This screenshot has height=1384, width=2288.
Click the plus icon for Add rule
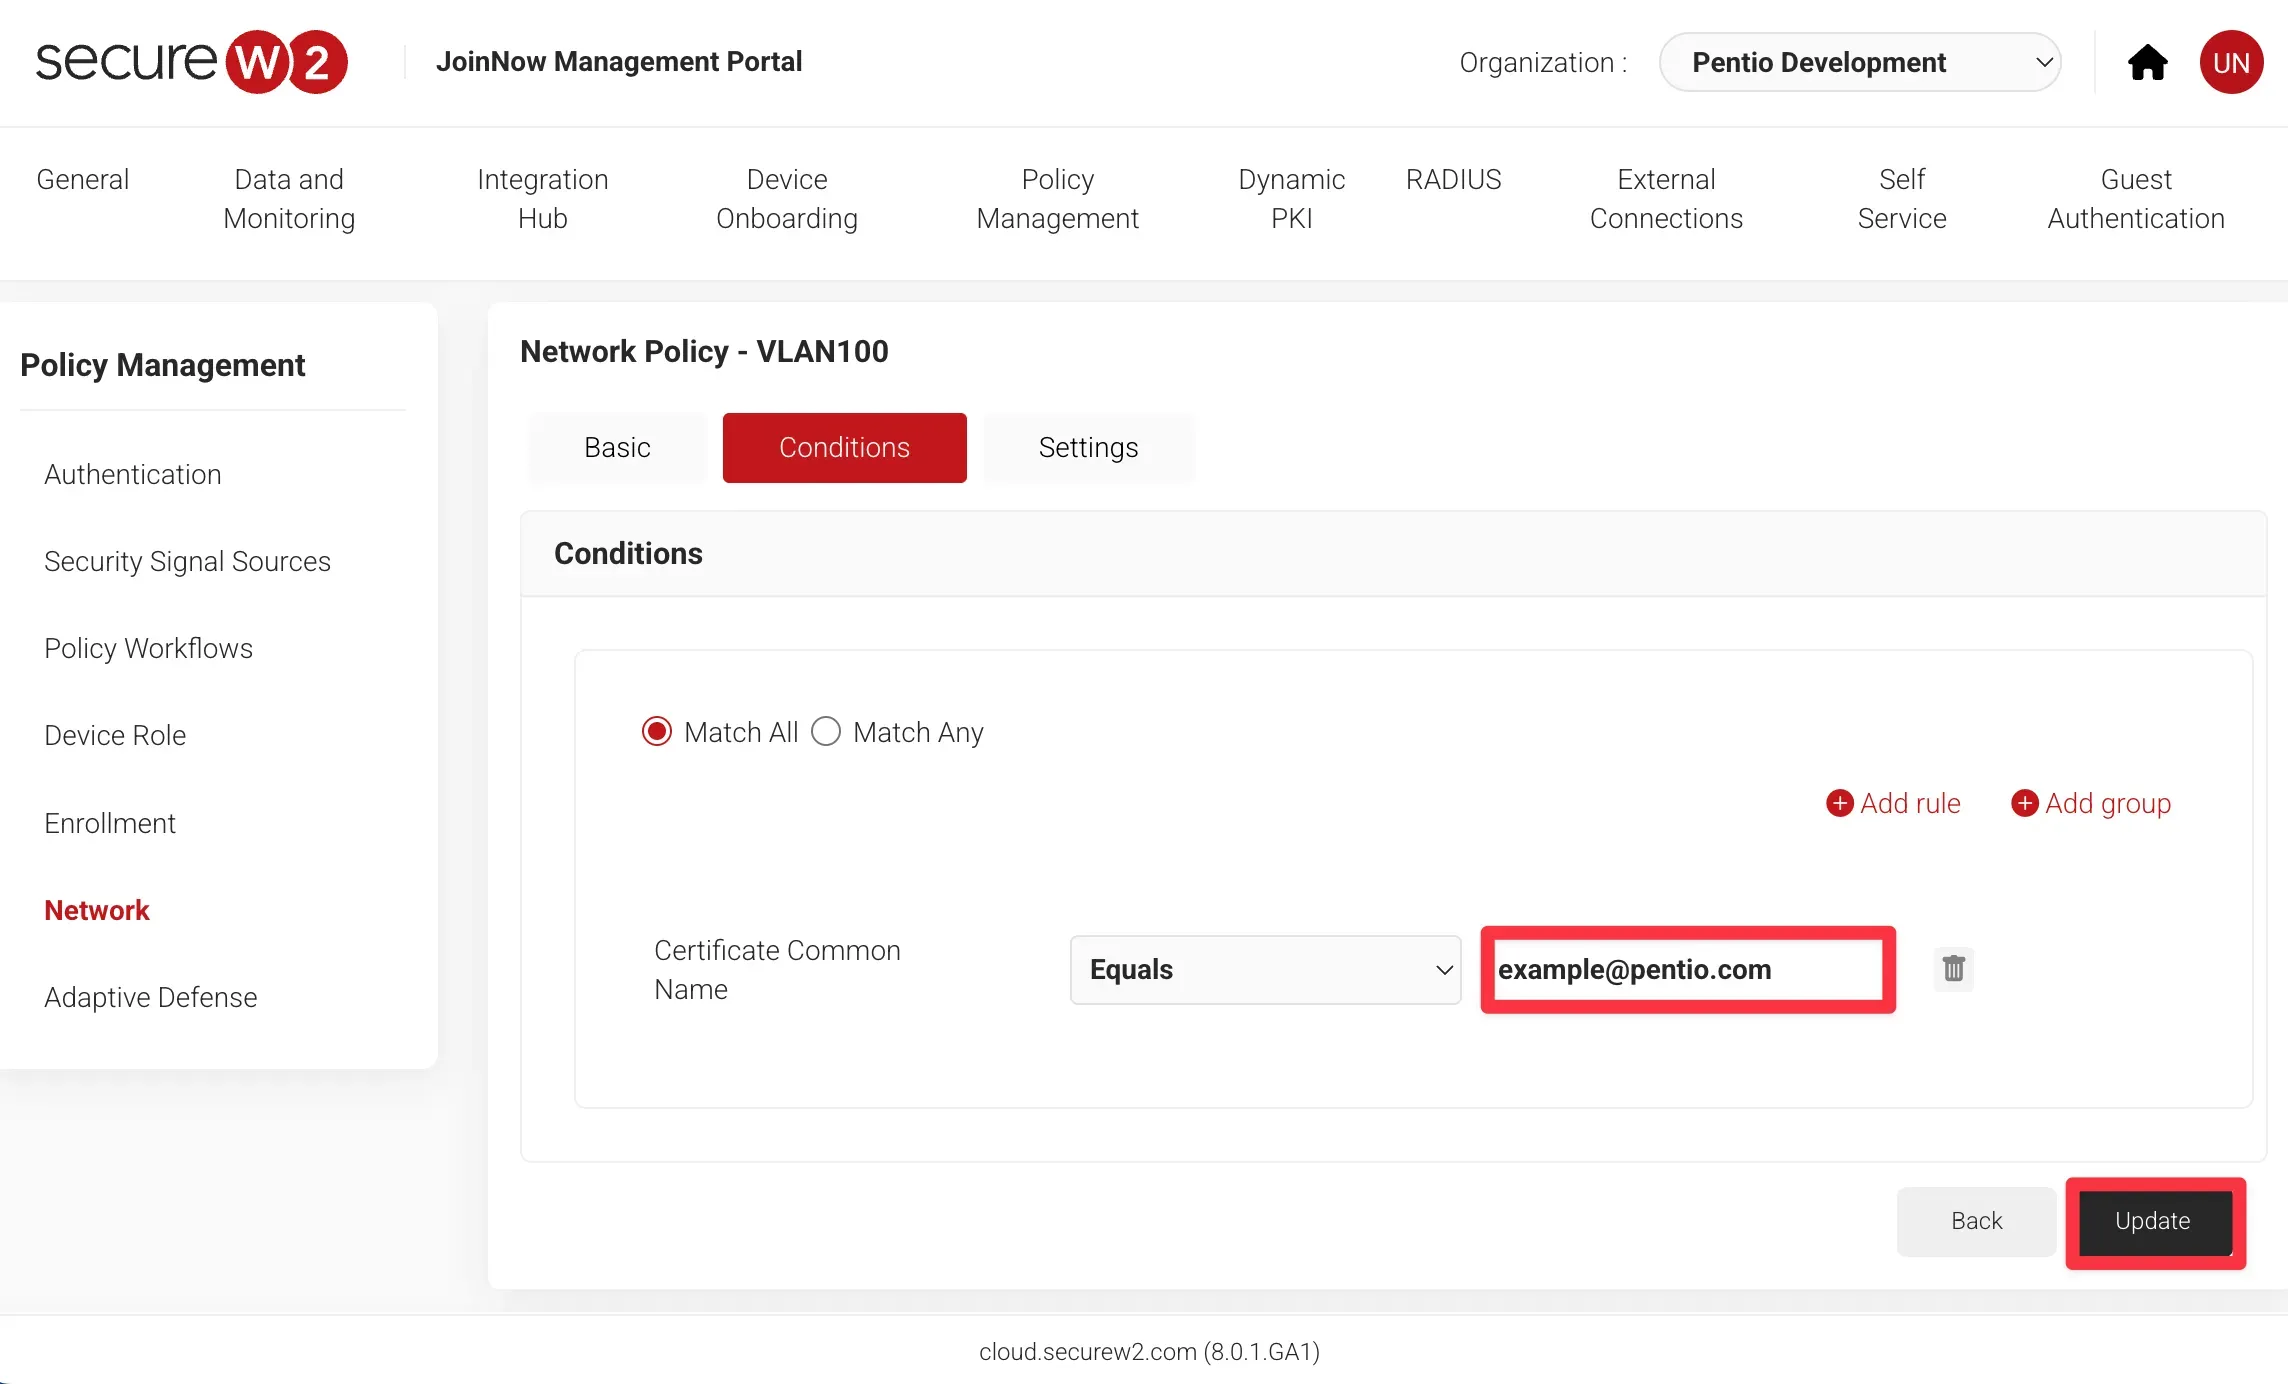point(1839,803)
